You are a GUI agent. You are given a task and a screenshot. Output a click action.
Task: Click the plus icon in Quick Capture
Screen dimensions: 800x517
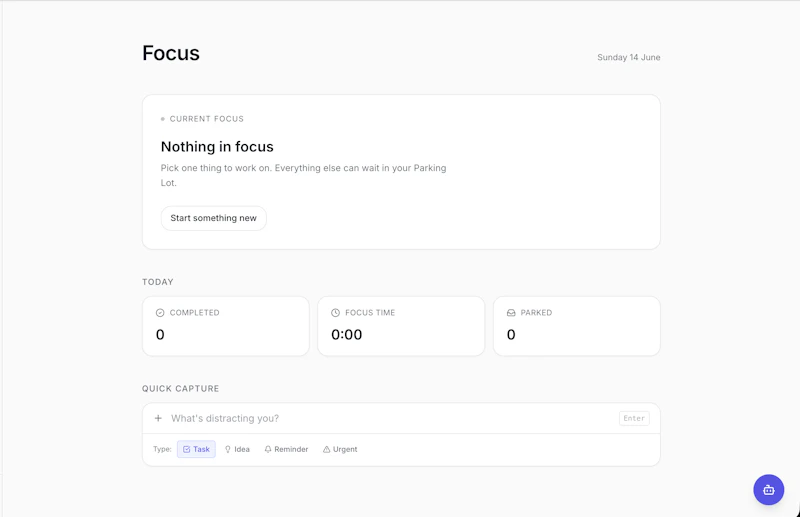point(158,418)
